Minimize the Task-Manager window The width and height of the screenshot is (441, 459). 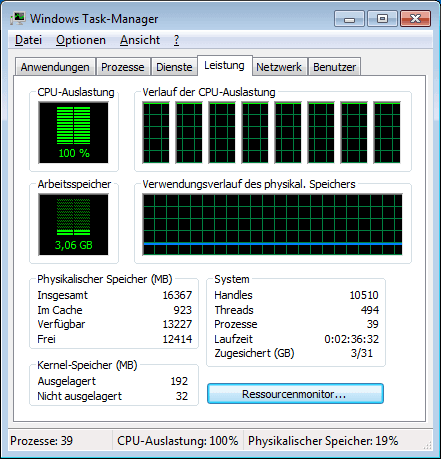349,19
